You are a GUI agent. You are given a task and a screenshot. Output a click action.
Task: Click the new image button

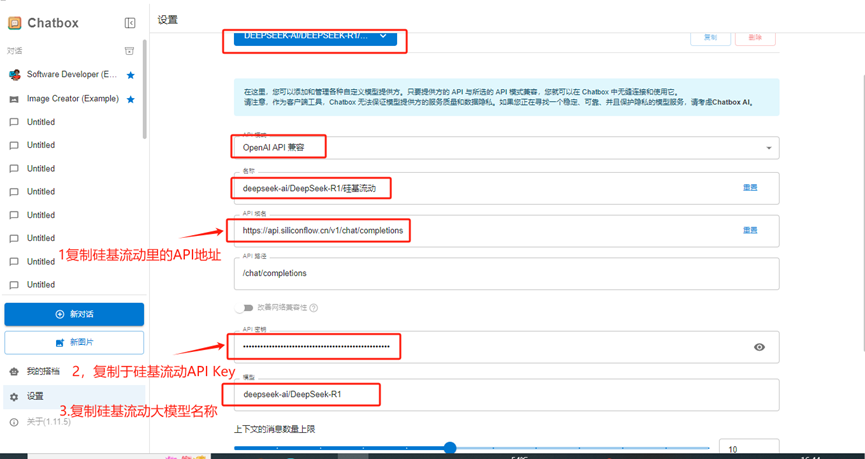click(x=74, y=343)
